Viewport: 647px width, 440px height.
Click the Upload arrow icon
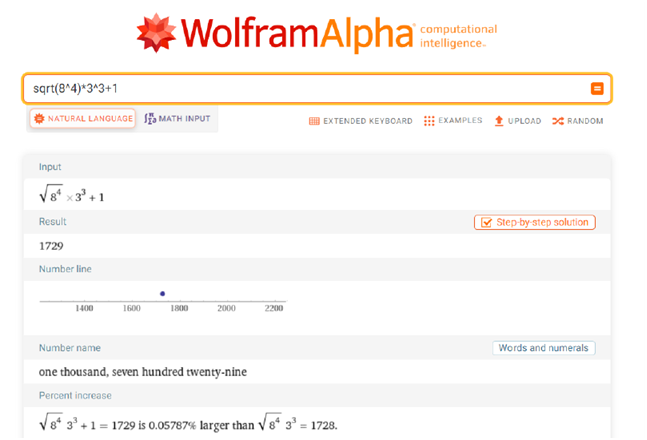[499, 121]
